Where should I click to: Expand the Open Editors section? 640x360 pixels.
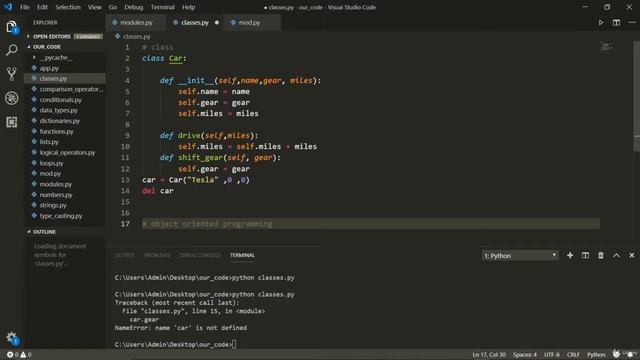(x=65, y=36)
